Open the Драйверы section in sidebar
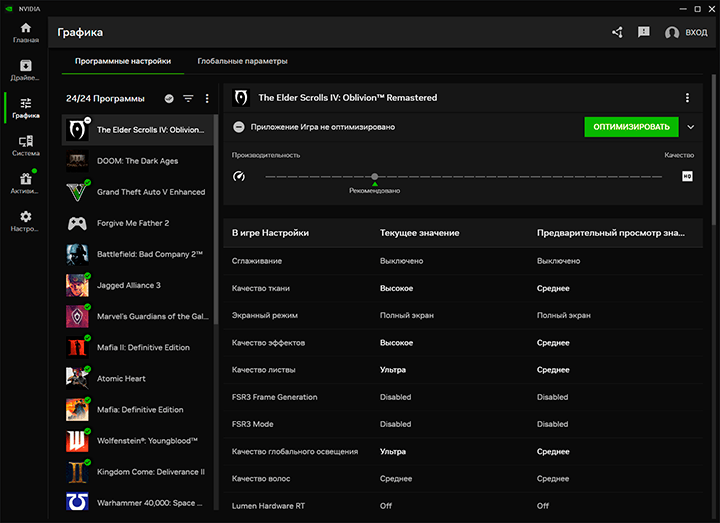This screenshot has height=523, width=720. coord(26,70)
